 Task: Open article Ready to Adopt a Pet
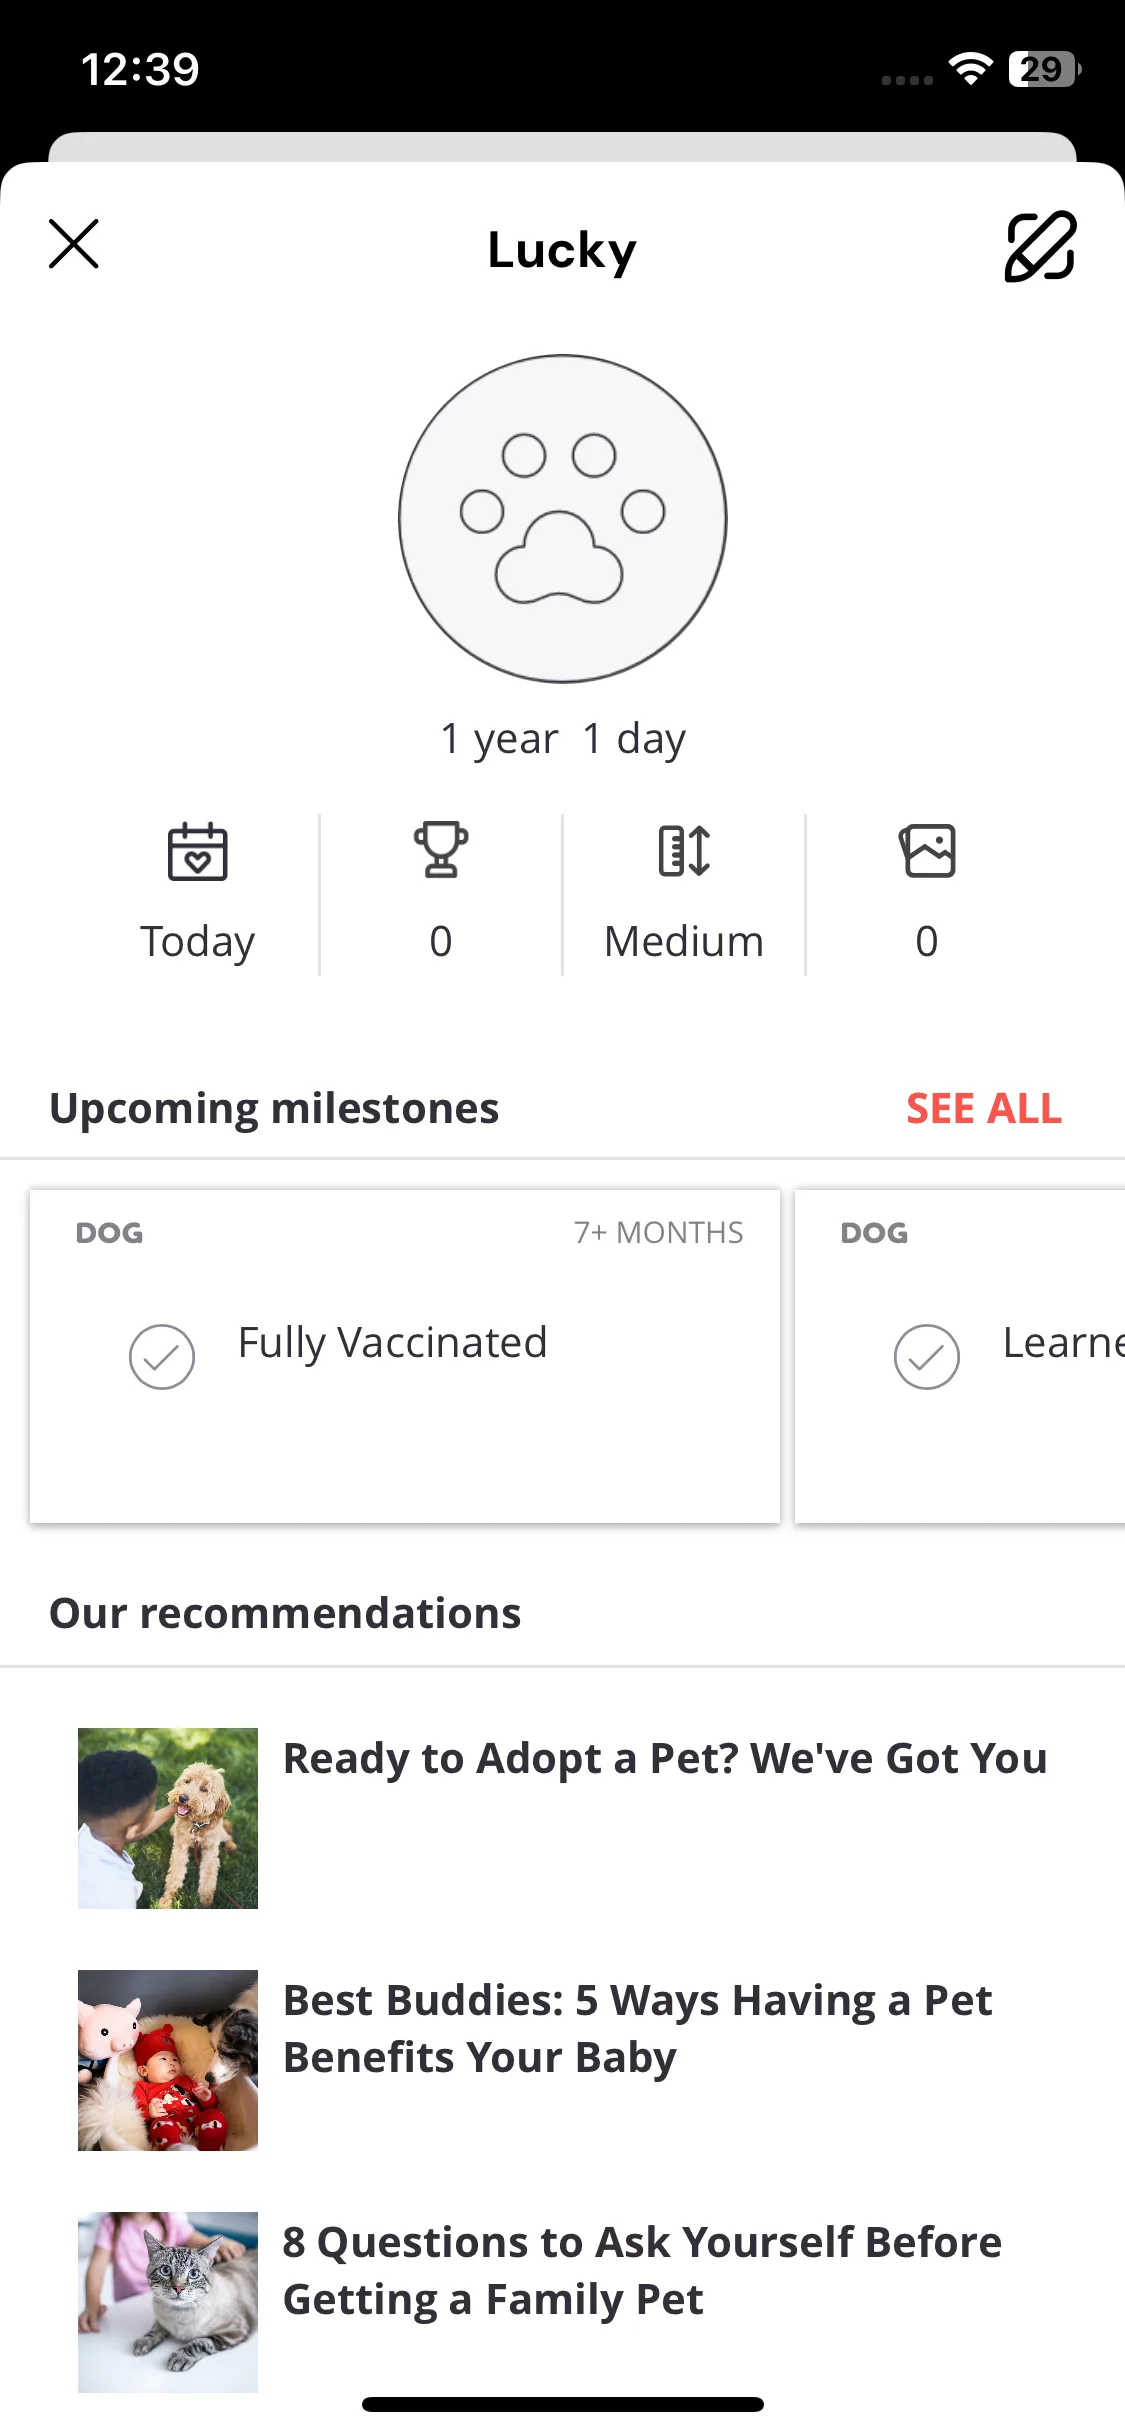coord(665,1758)
